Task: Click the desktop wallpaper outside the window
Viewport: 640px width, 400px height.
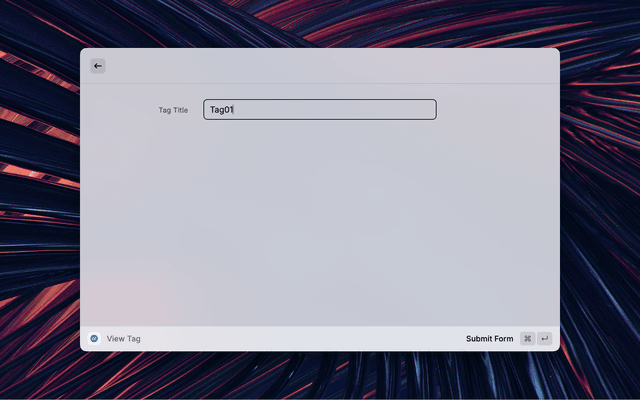Action: click(x=600, y=200)
